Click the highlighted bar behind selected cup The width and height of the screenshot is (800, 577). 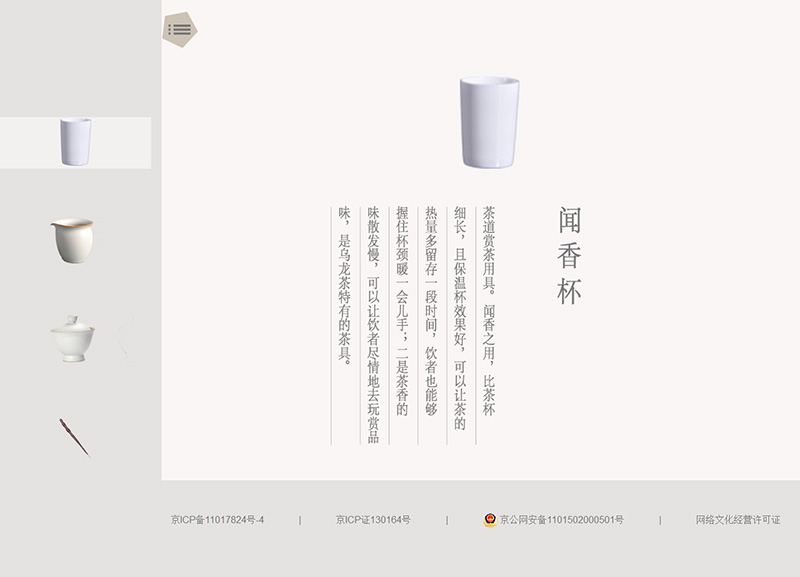[120, 142]
